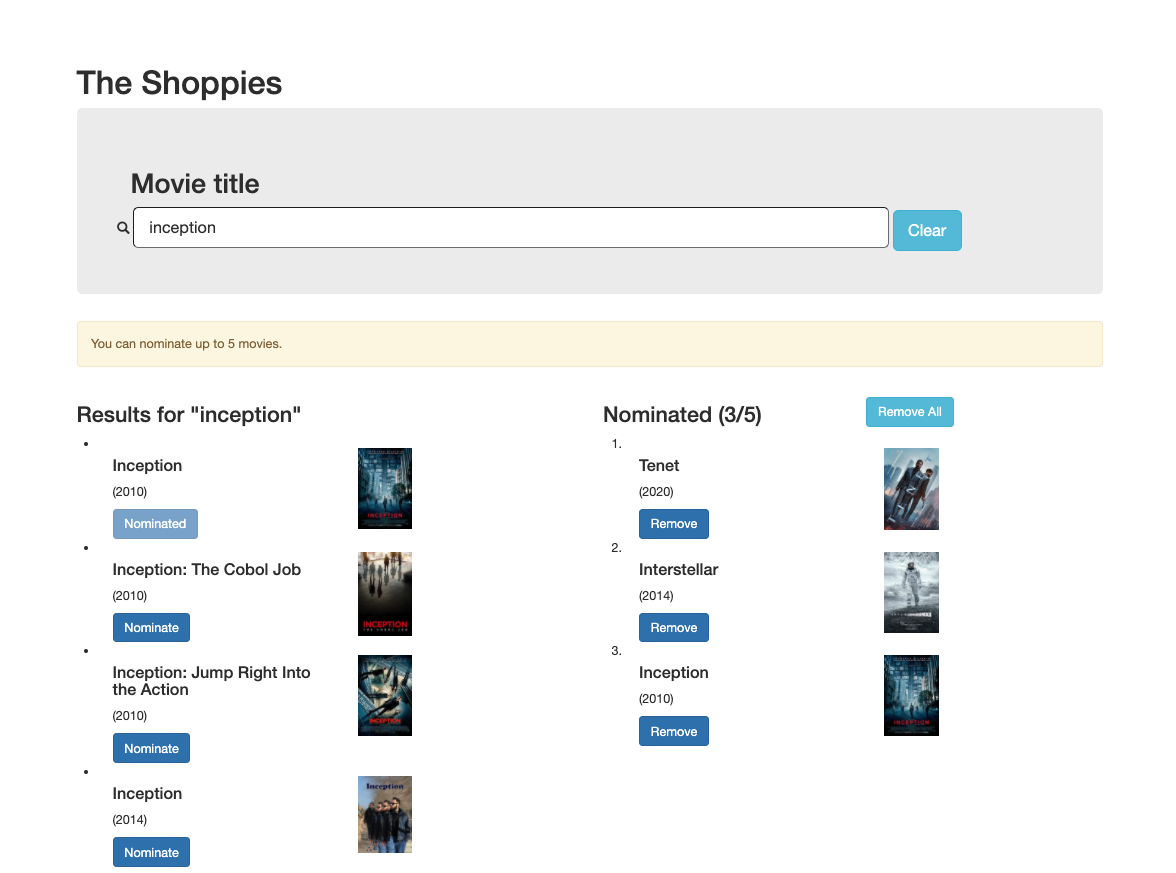This screenshot has height=873, width=1176.
Task: Click the 'You can nominate up to 5 movies' notice
Action: (590, 344)
